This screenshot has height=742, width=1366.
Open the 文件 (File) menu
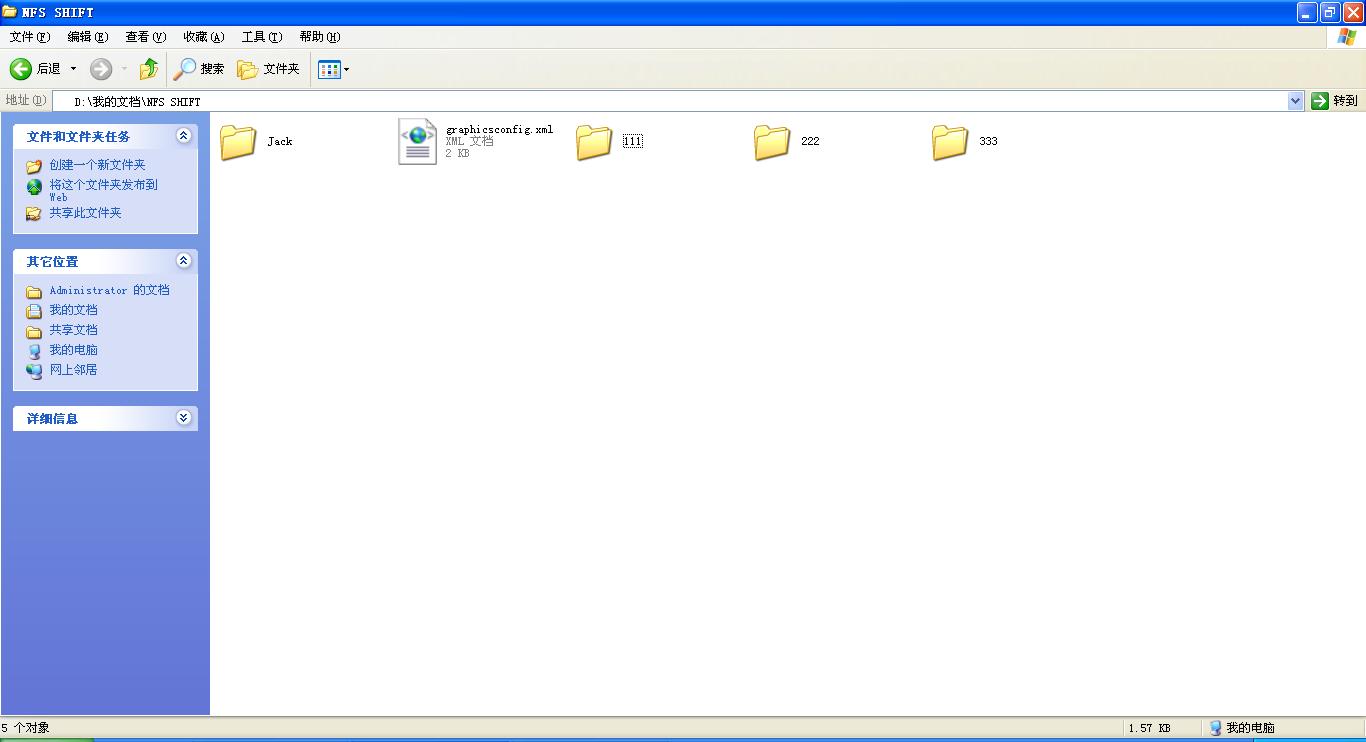tap(29, 37)
